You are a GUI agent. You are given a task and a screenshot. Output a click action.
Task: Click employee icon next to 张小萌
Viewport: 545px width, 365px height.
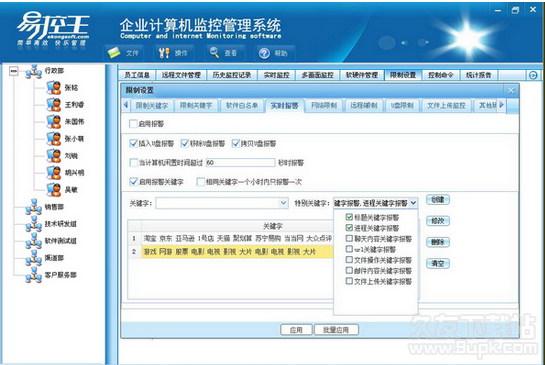(54, 139)
